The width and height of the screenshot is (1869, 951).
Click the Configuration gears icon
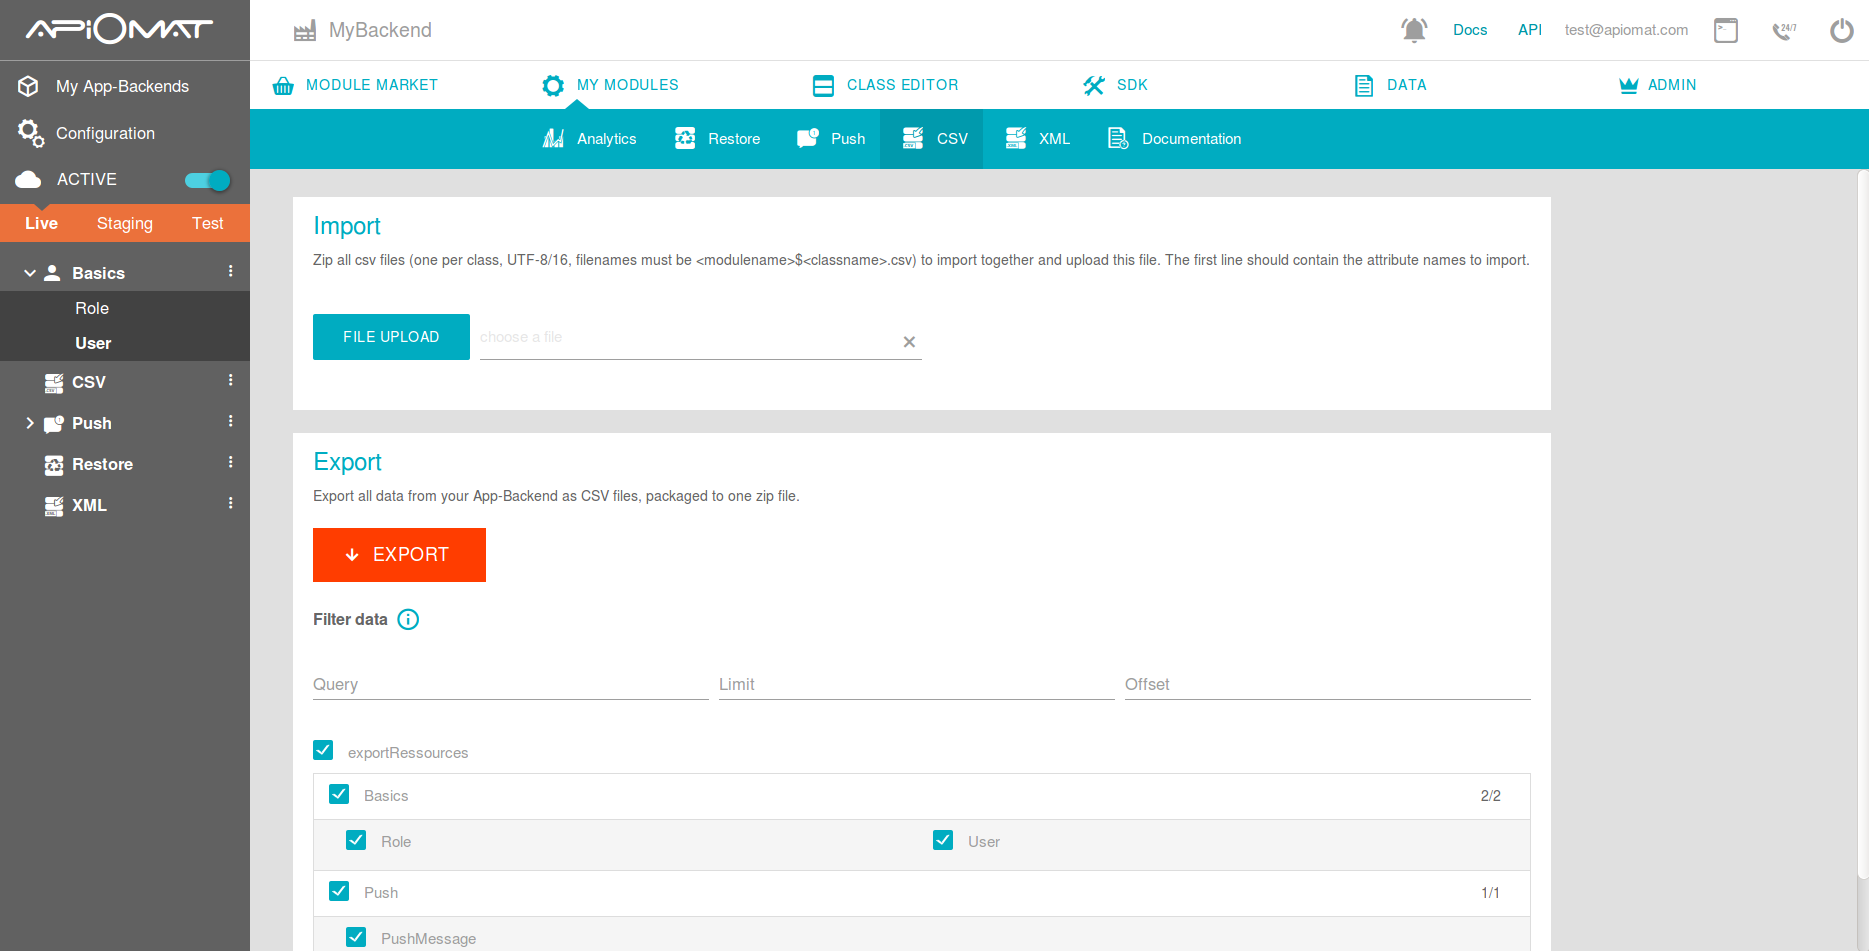[x=30, y=133]
